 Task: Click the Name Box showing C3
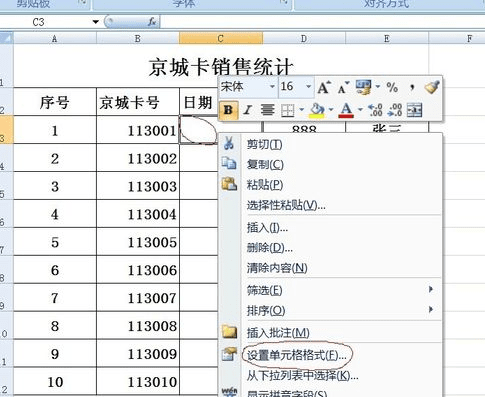(x=45, y=22)
